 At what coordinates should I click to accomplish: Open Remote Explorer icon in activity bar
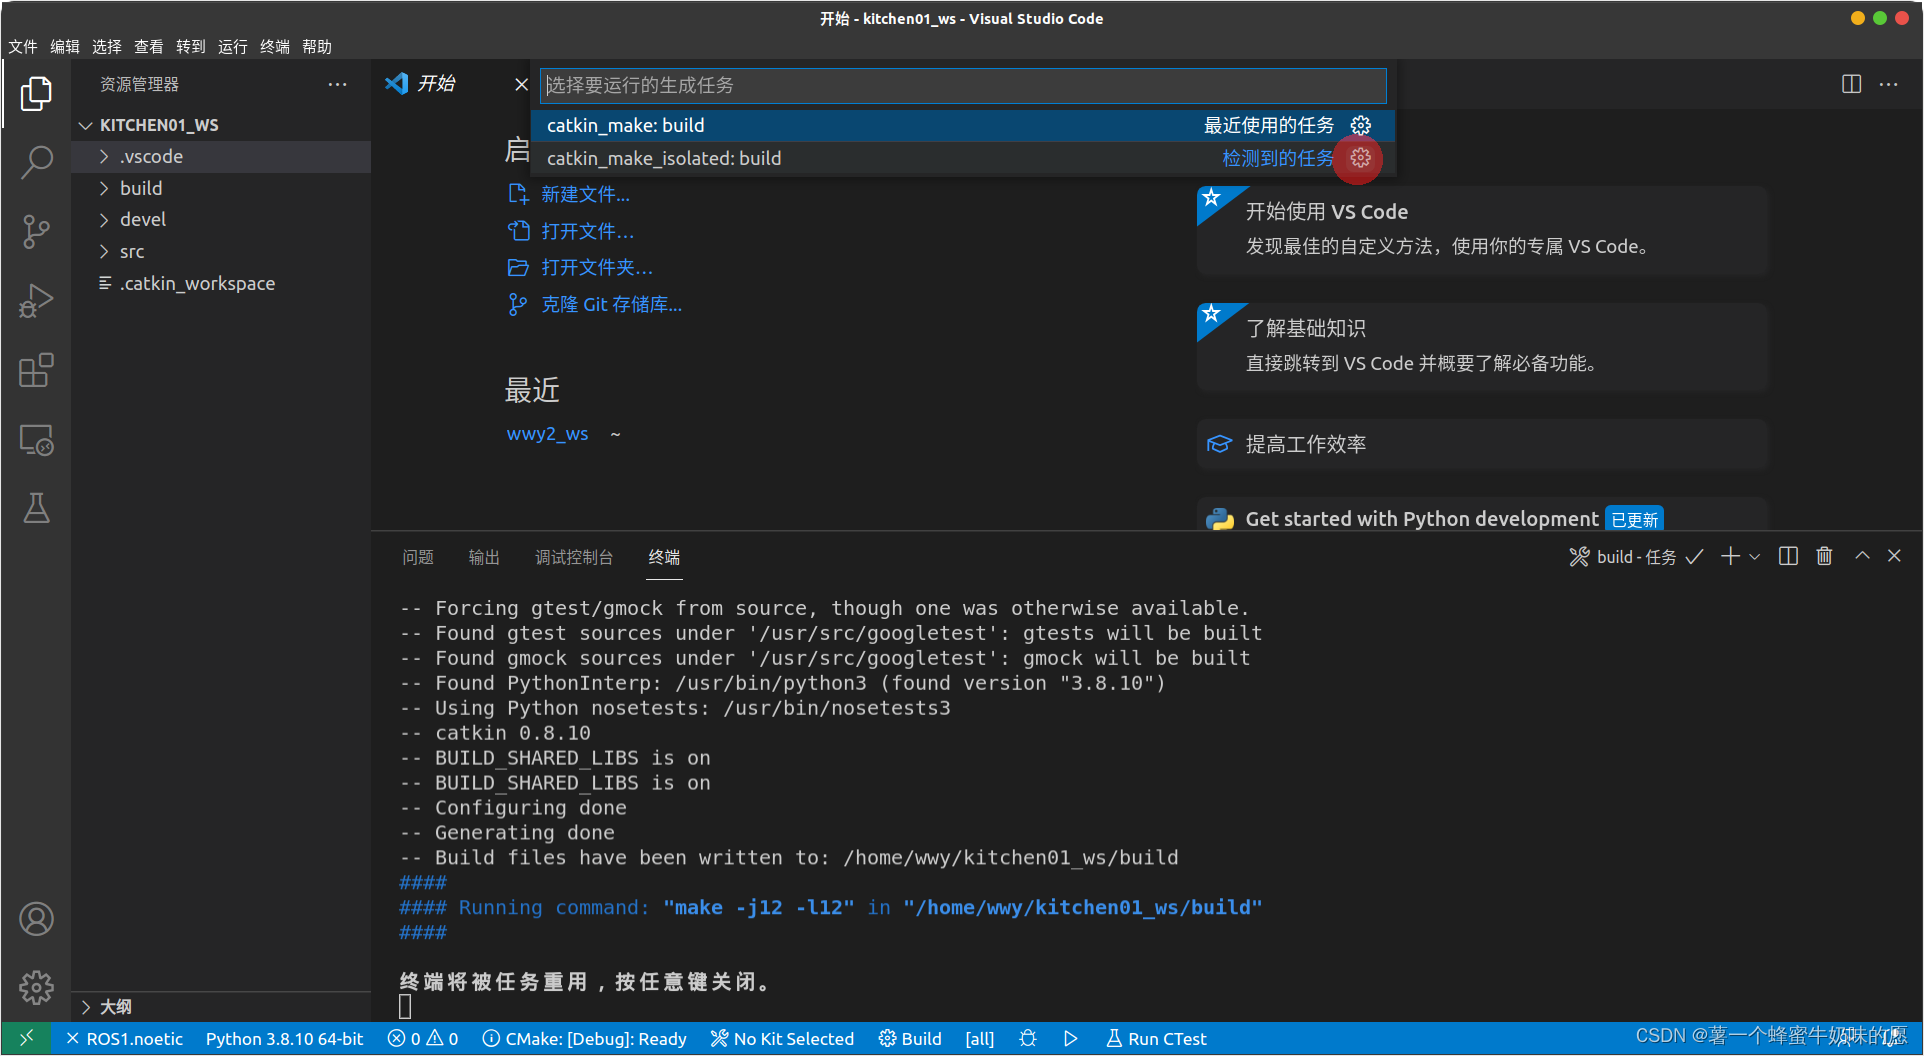[36, 440]
